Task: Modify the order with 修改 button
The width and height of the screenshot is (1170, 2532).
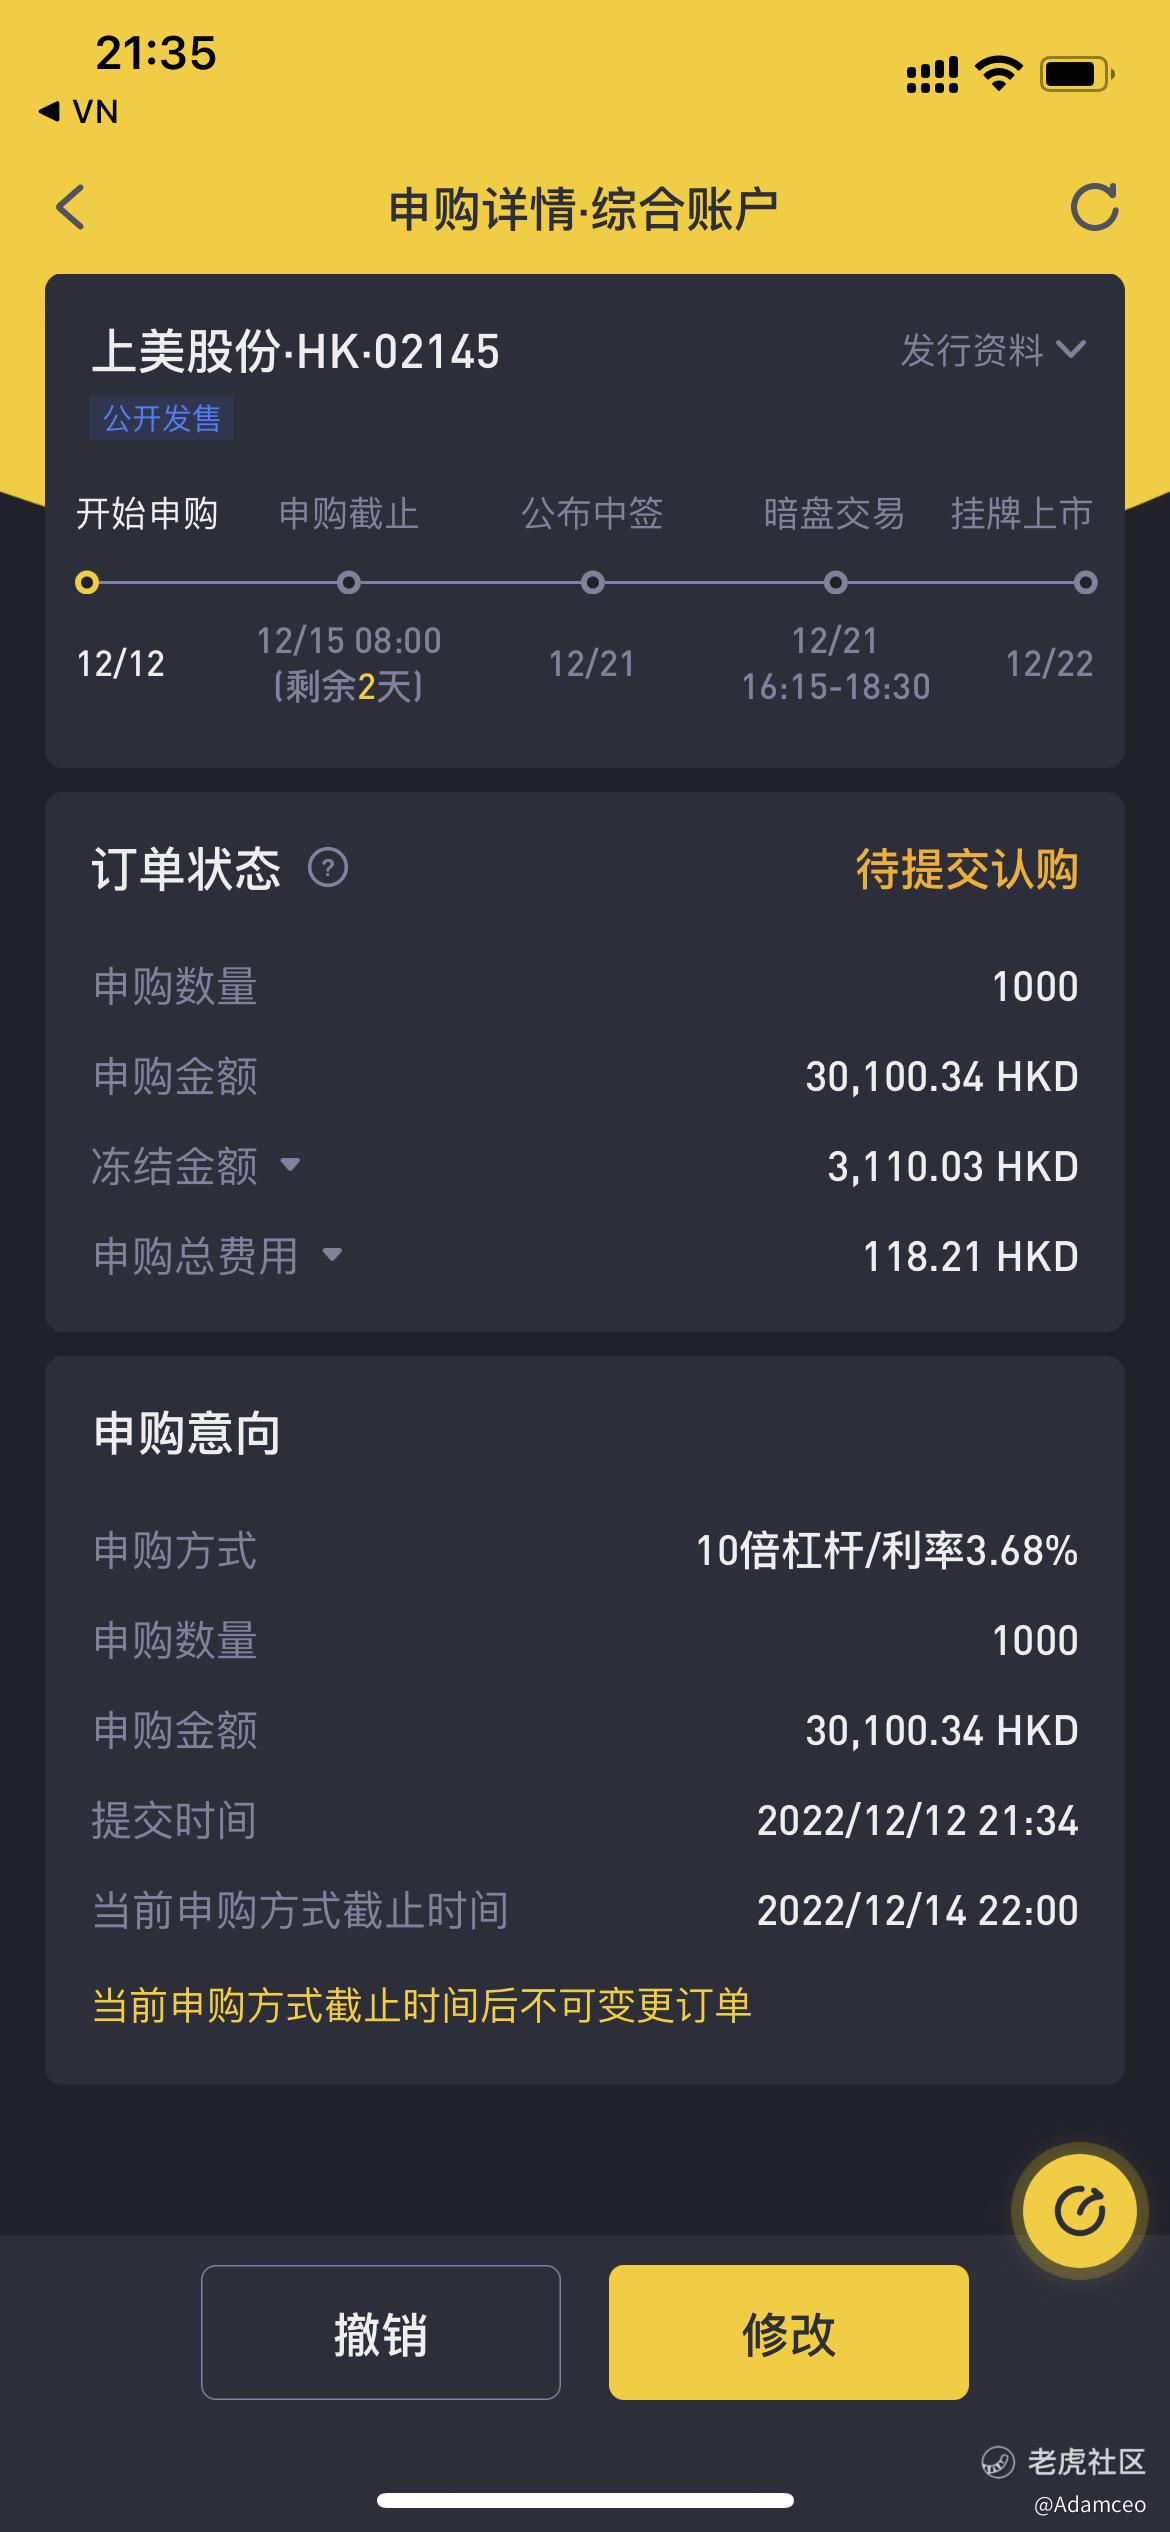Action: click(x=788, y=2332)
